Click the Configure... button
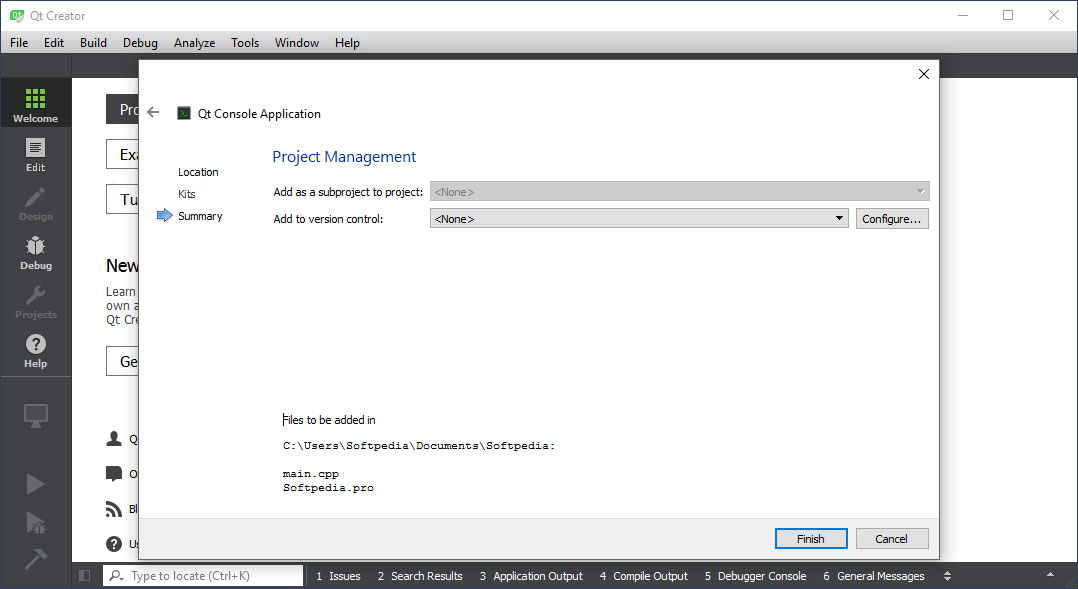The image size is (1078, 589). (891, 219)
